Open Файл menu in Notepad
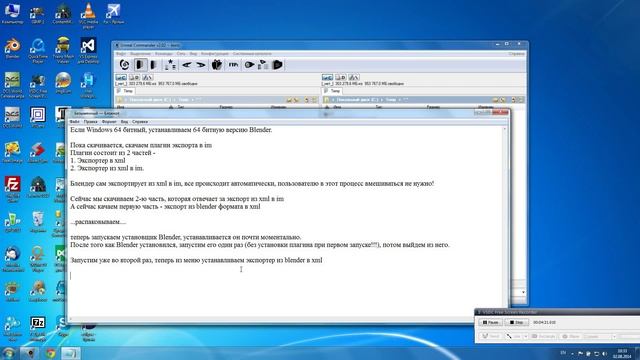This screenshot has width=640, height=360. 74,122
